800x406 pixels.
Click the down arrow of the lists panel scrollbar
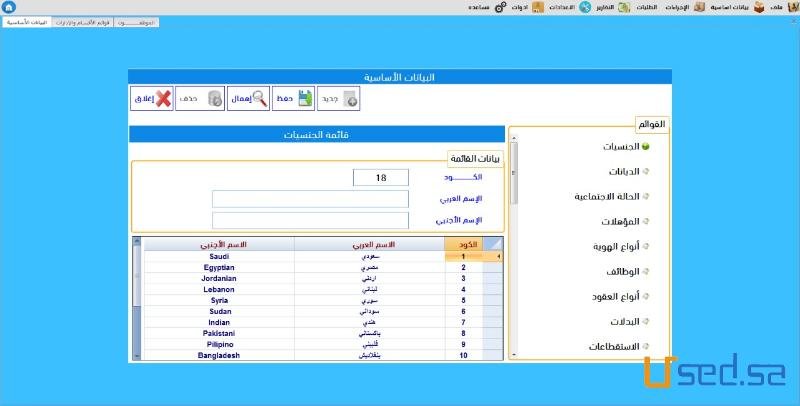[x=514, y=354]
